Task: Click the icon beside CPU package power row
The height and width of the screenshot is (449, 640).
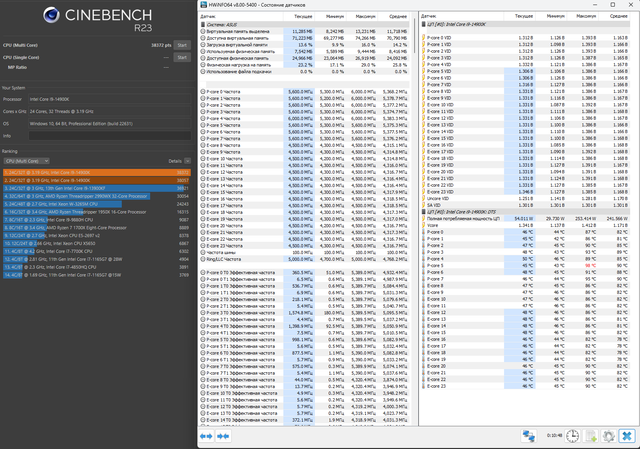Action: tap(424, 218)
